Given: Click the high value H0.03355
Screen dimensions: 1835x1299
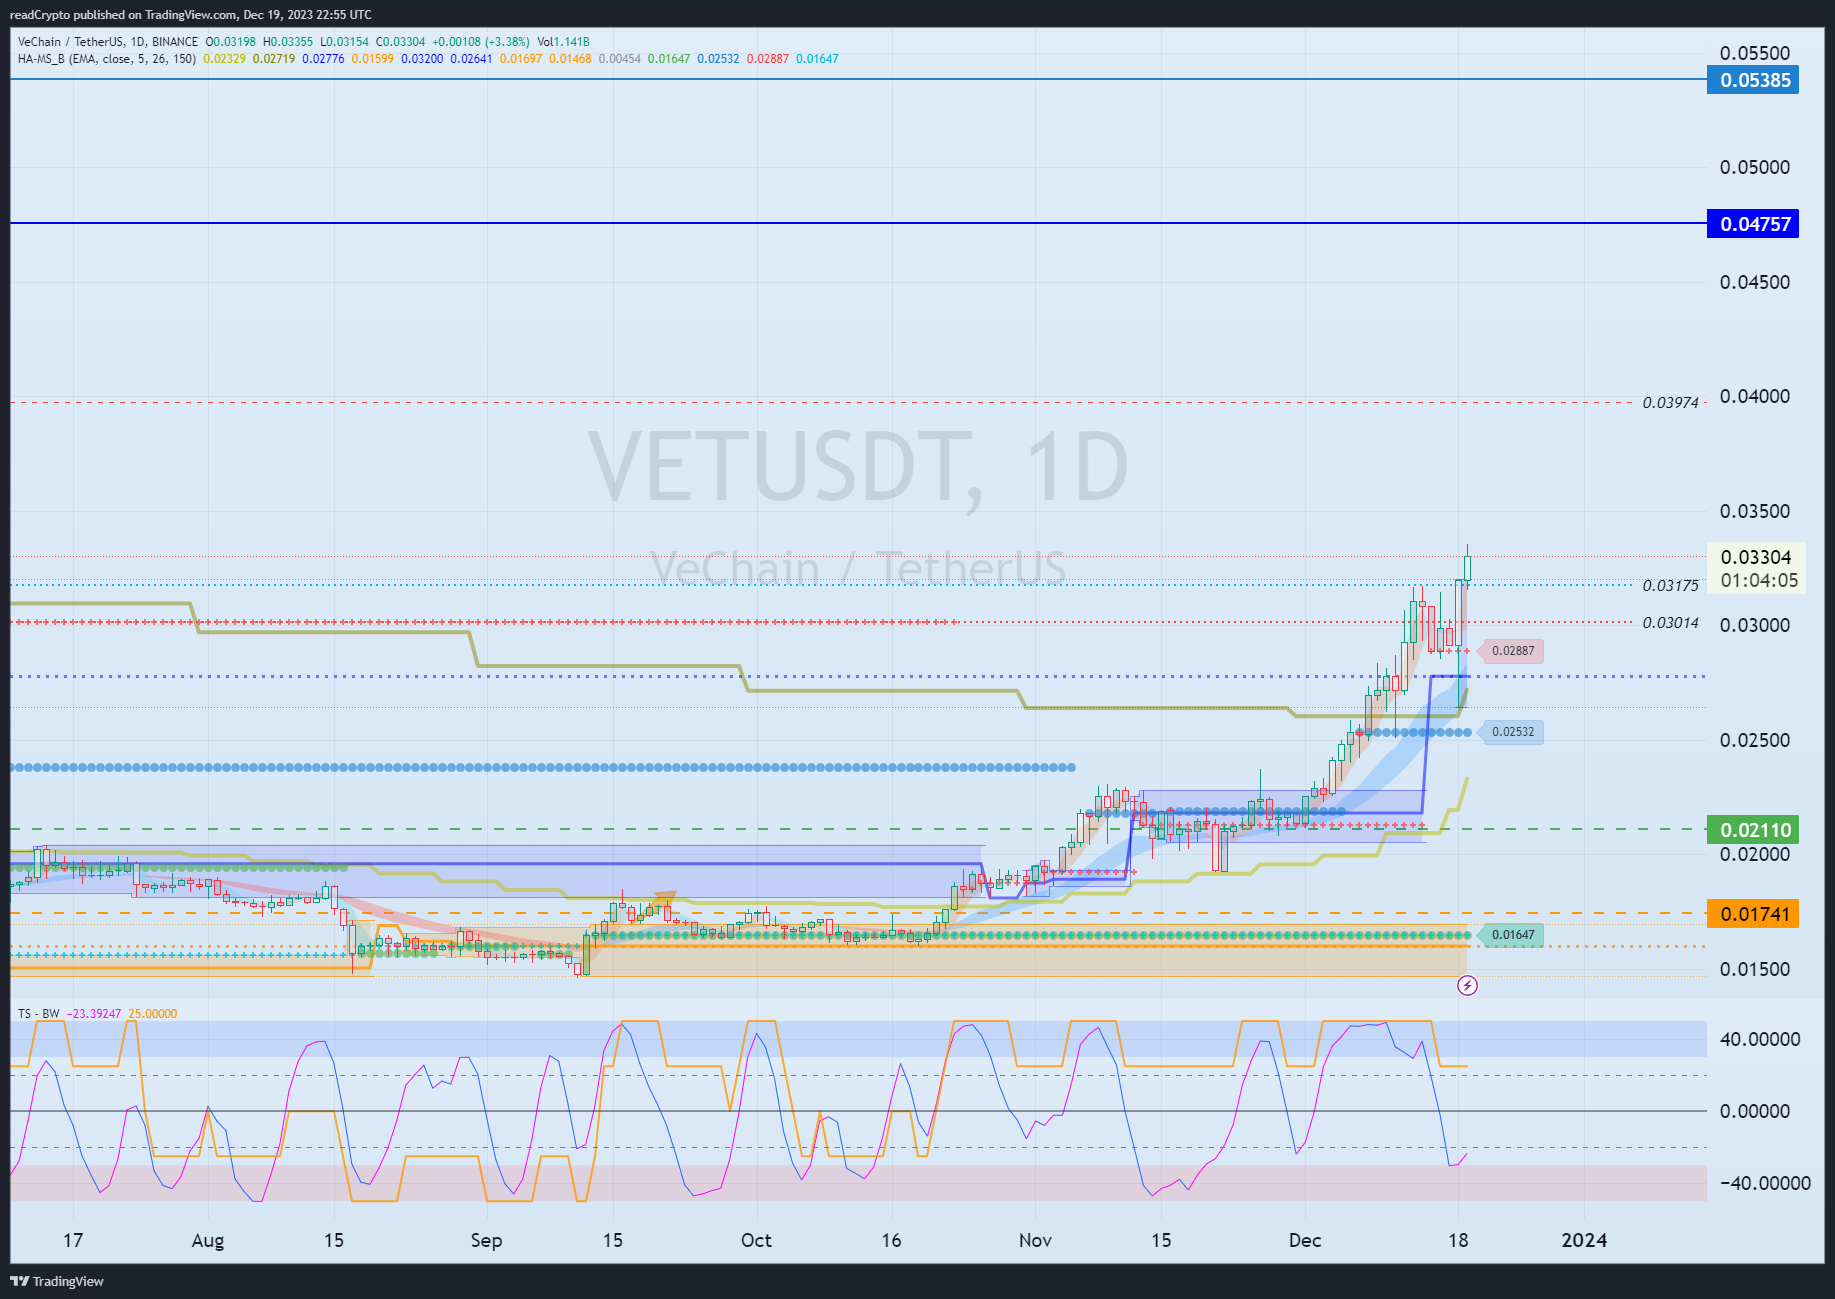Looking at the screenshot, I should point(288,42).
